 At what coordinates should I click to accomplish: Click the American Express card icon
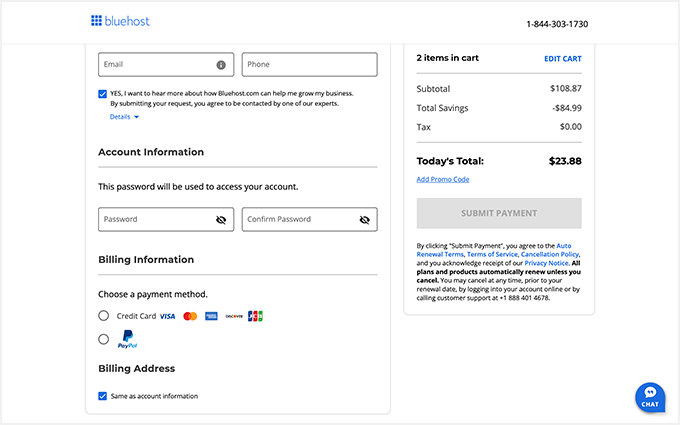(x=211, y=316)
